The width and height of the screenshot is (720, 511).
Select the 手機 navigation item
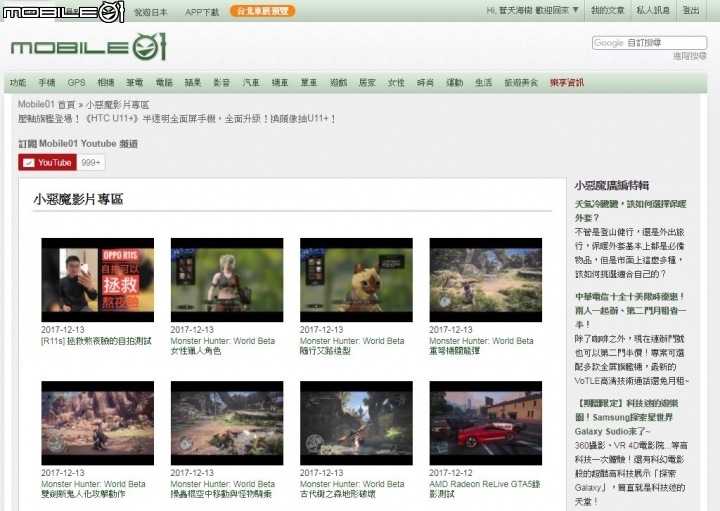pos(47,83)
